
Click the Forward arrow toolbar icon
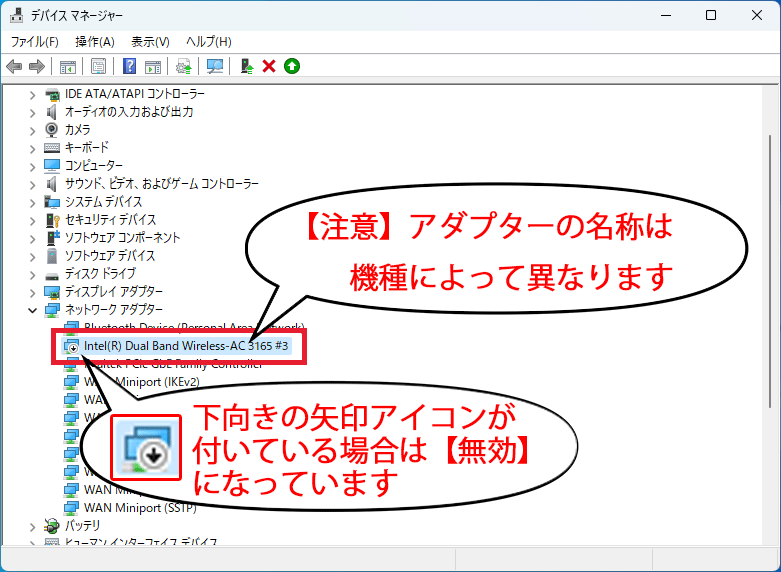point(37,66)
